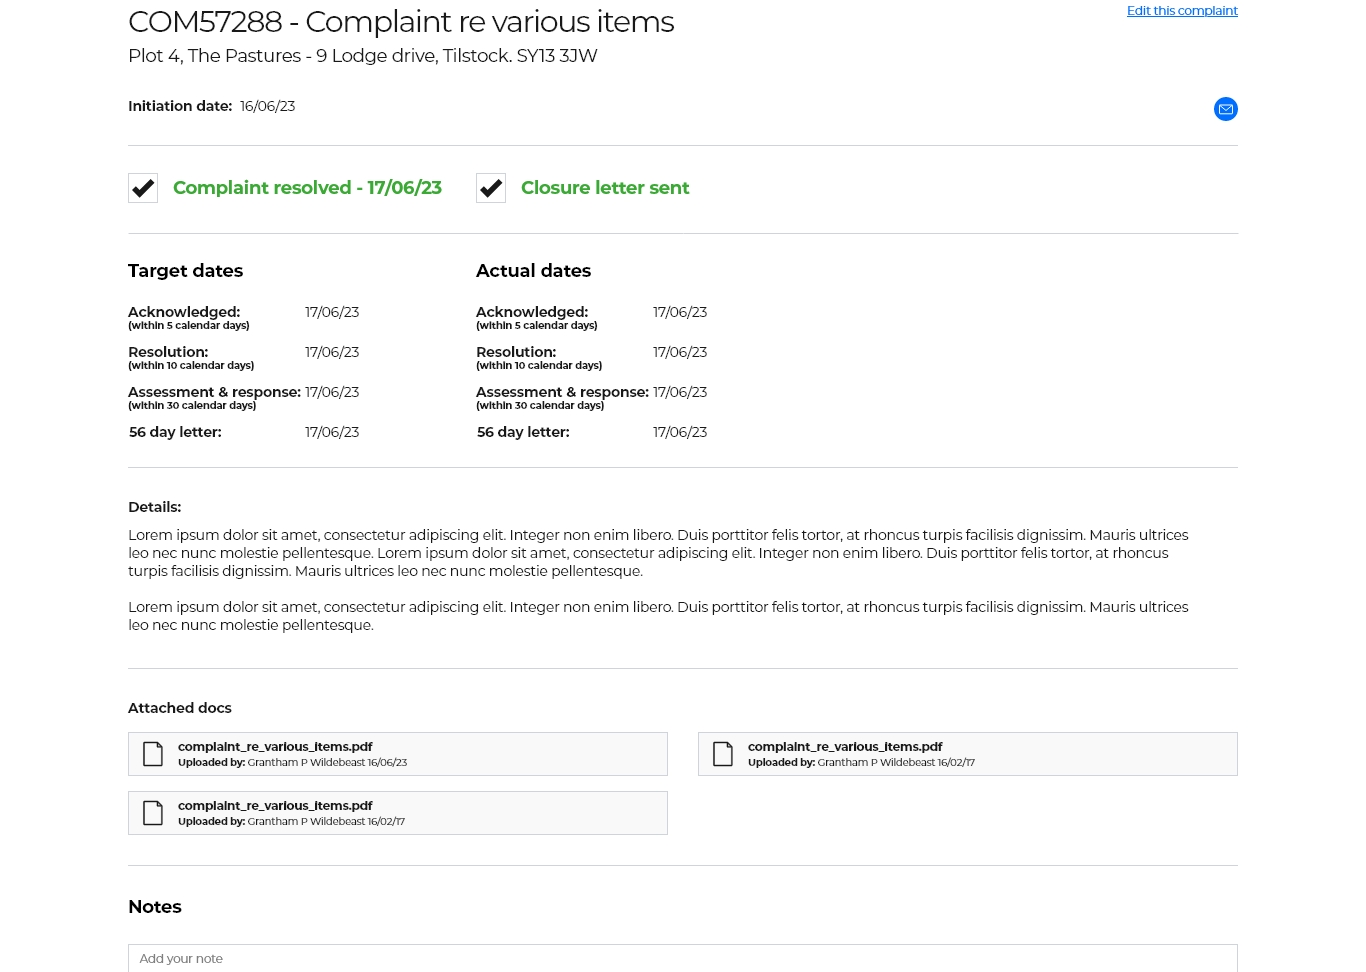Click the Add your note field
1366x972 pixels.
683,958
